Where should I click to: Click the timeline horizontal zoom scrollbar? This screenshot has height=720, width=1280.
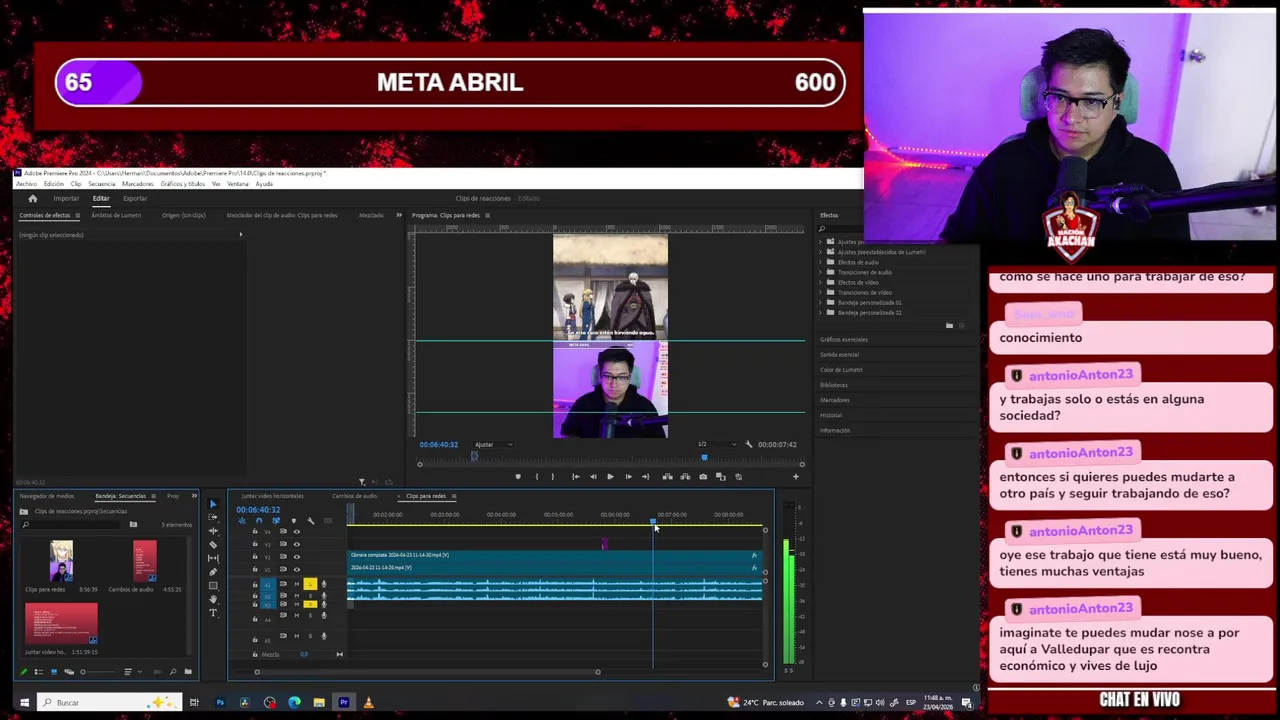coord(427,672)
